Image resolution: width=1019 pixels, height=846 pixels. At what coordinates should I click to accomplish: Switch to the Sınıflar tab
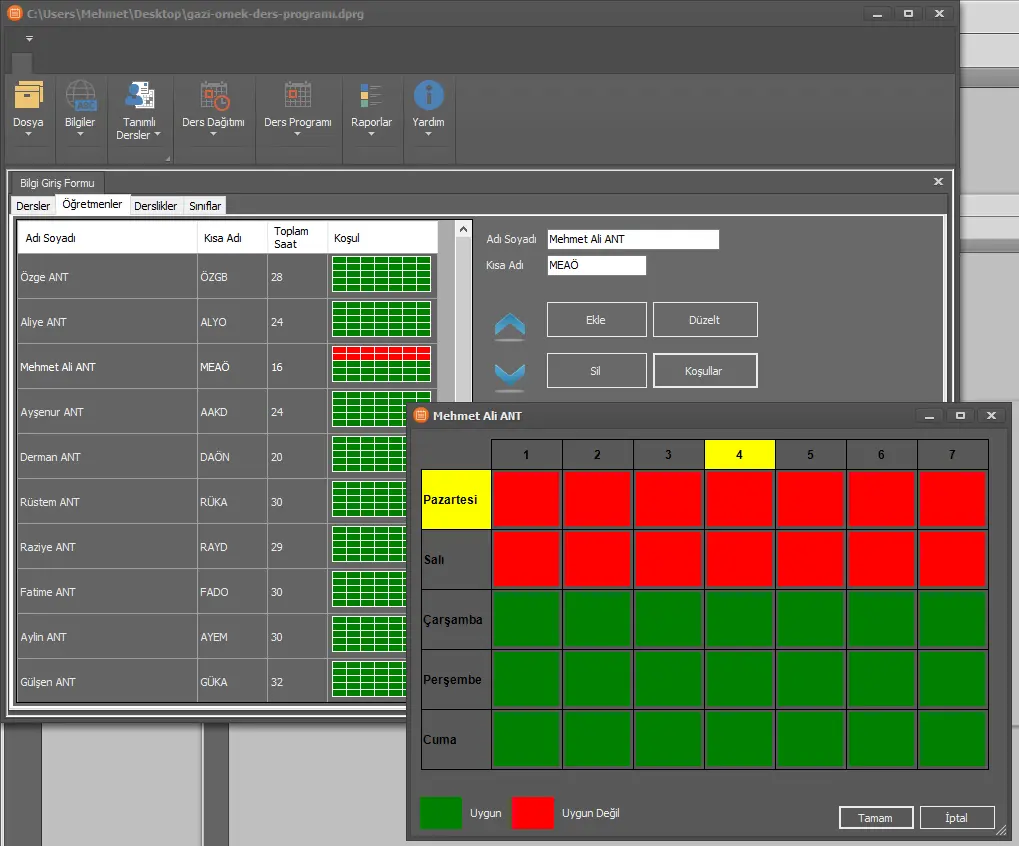205,206
